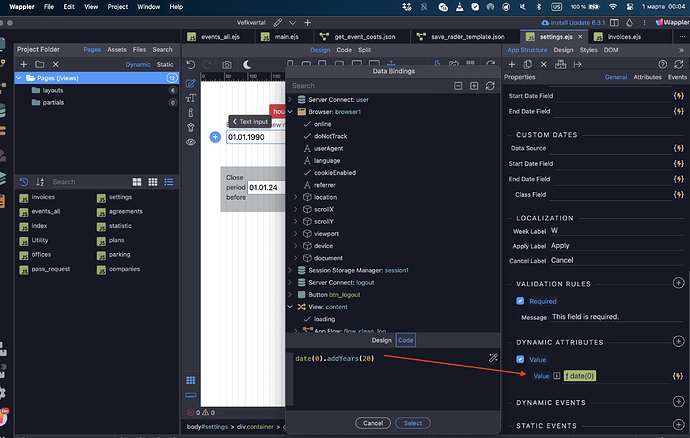Image resolution: width=690 pixels, height=438 pixels.
Task: Click the edit pencil tool in design sidebar
Action: [x=191, y=83]
